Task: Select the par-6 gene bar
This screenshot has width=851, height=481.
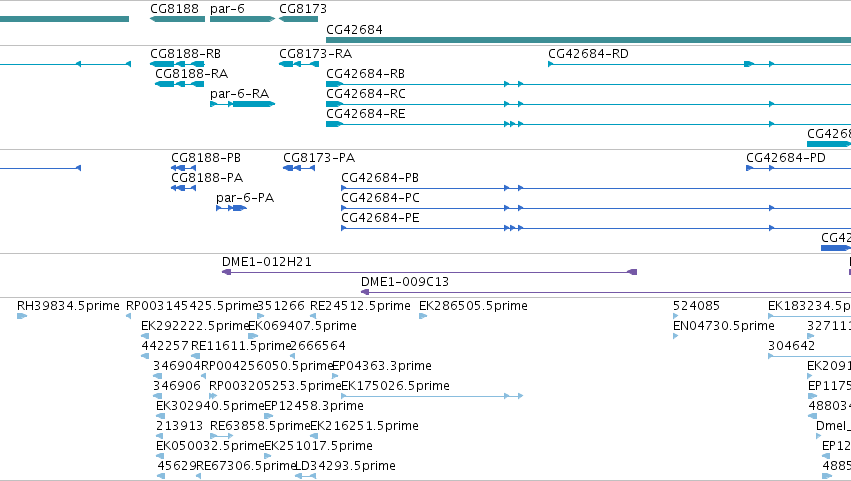Action: (x=243, y=19)
